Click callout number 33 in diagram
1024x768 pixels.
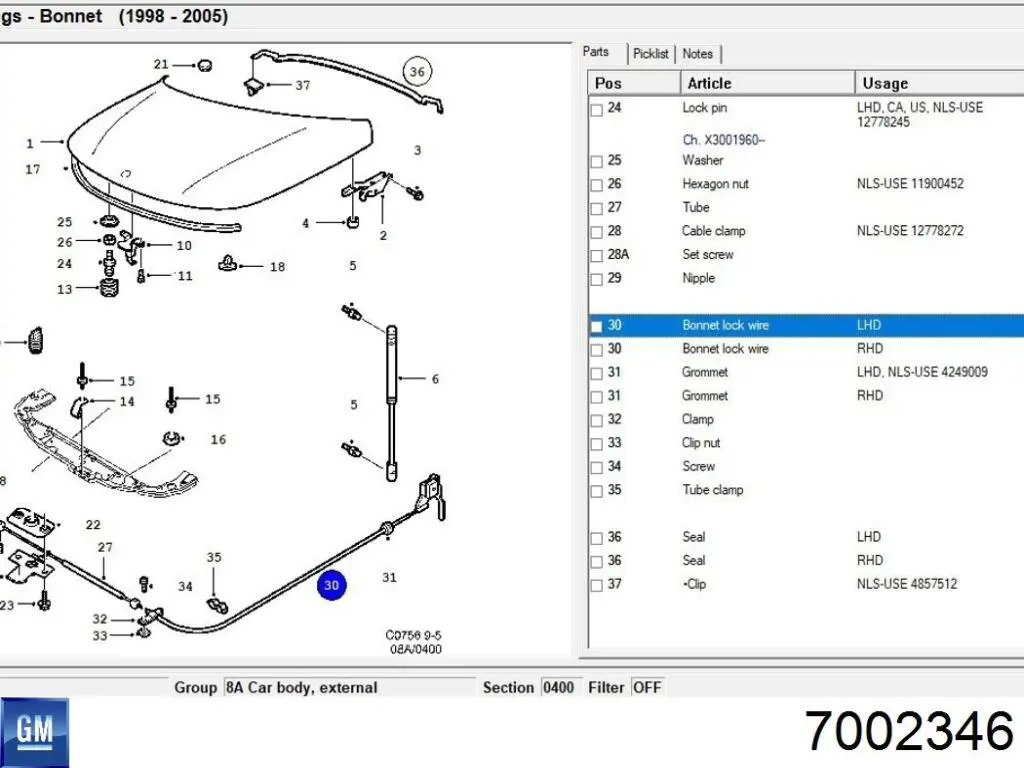(x=99, y=635)
